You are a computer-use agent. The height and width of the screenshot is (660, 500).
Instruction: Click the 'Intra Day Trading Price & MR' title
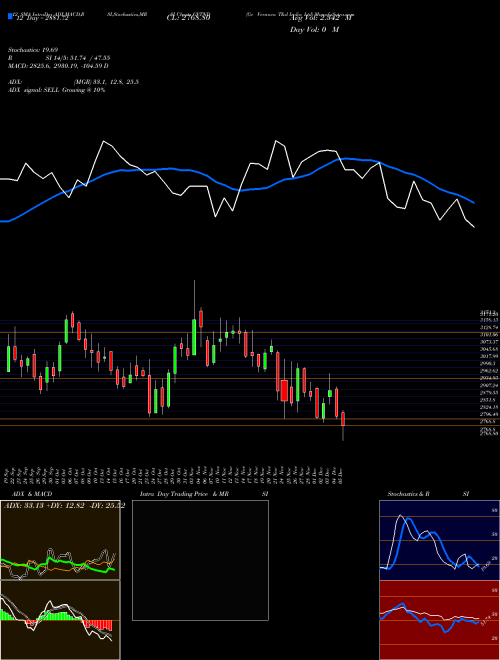184,494
